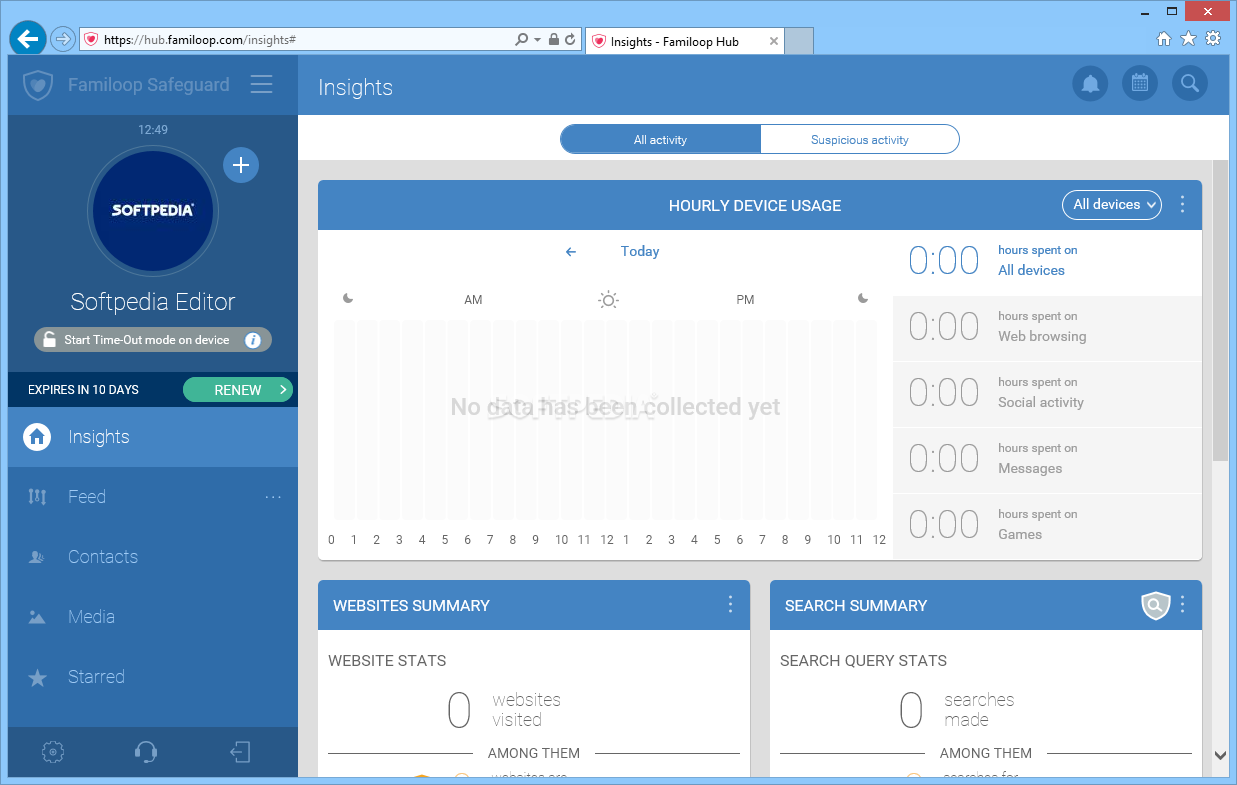Open the headset support icon
The image size is (1237, 785).
146,752
